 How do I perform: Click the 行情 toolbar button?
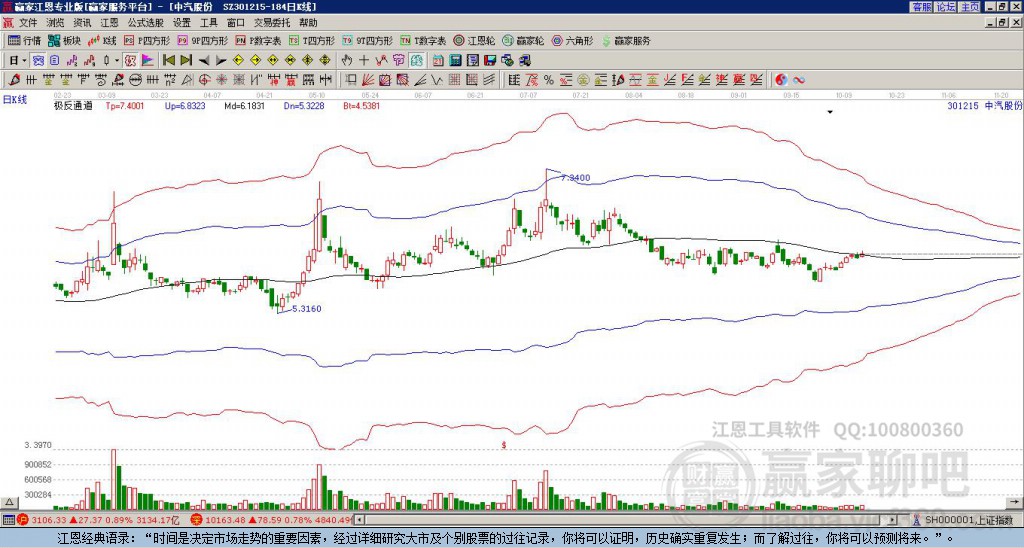click(x=25, y=40)
